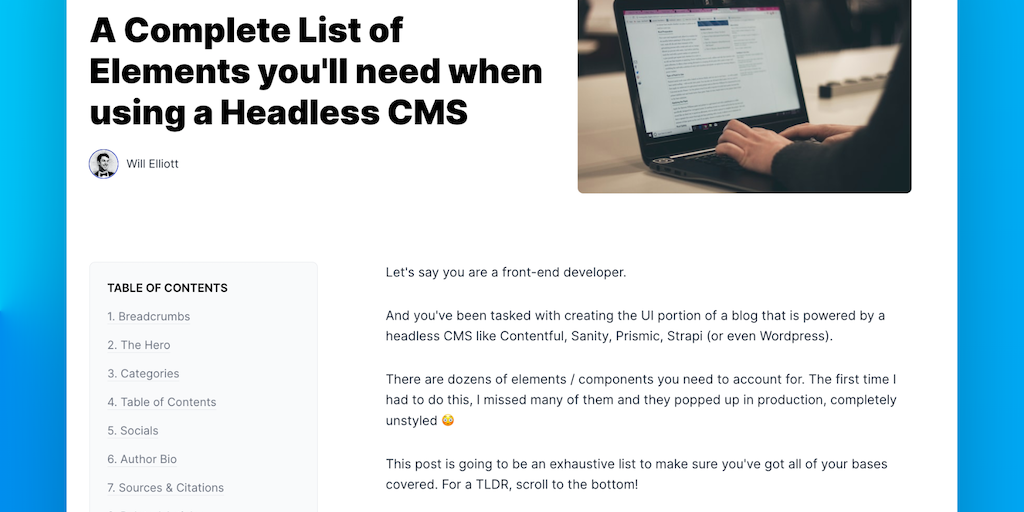Click the word "Wordpress" in the paragraph

(794, 336)
